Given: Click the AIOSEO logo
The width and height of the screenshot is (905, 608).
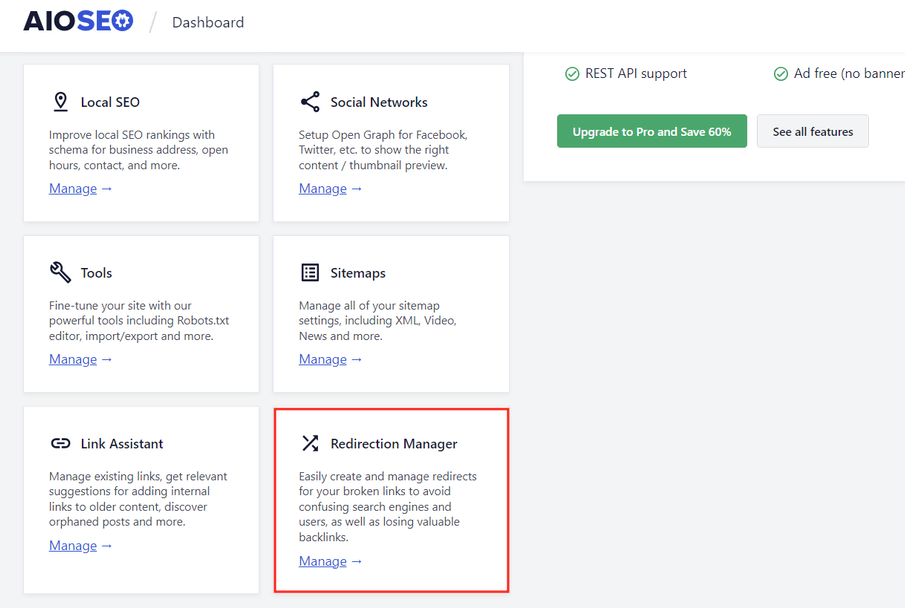Looking at the screenshot, I should point(78,21).
